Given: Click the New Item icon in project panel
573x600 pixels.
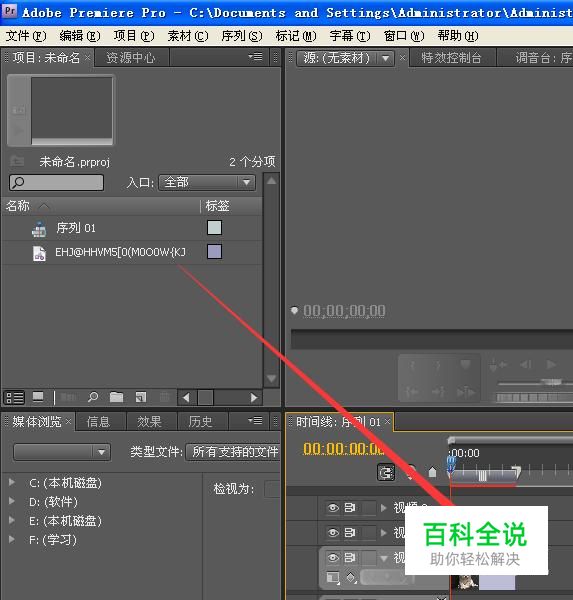Looking at the screenshot, I should pos(141,398).
